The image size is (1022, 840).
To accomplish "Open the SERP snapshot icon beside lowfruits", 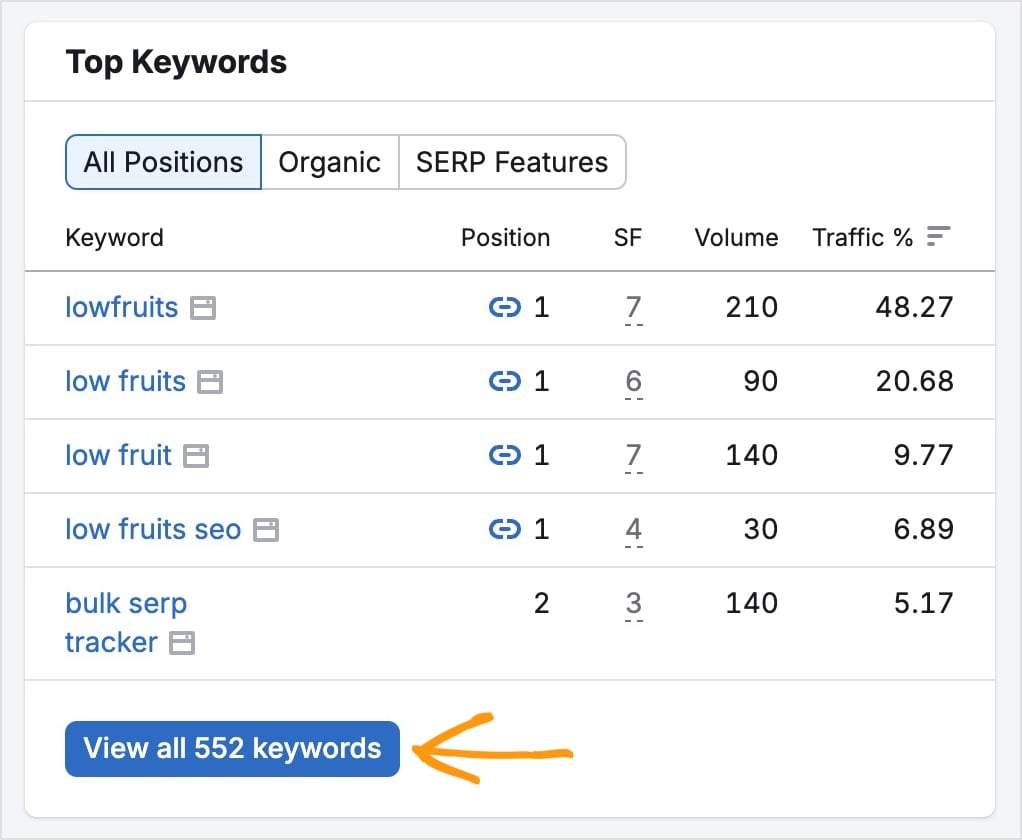I will click(203, 308).
